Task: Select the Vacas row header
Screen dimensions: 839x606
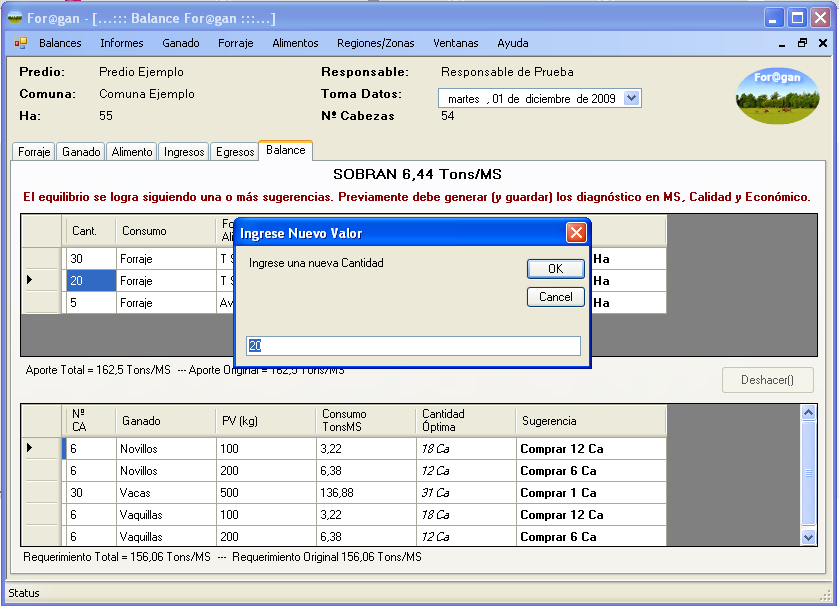Action: [41, 492]
